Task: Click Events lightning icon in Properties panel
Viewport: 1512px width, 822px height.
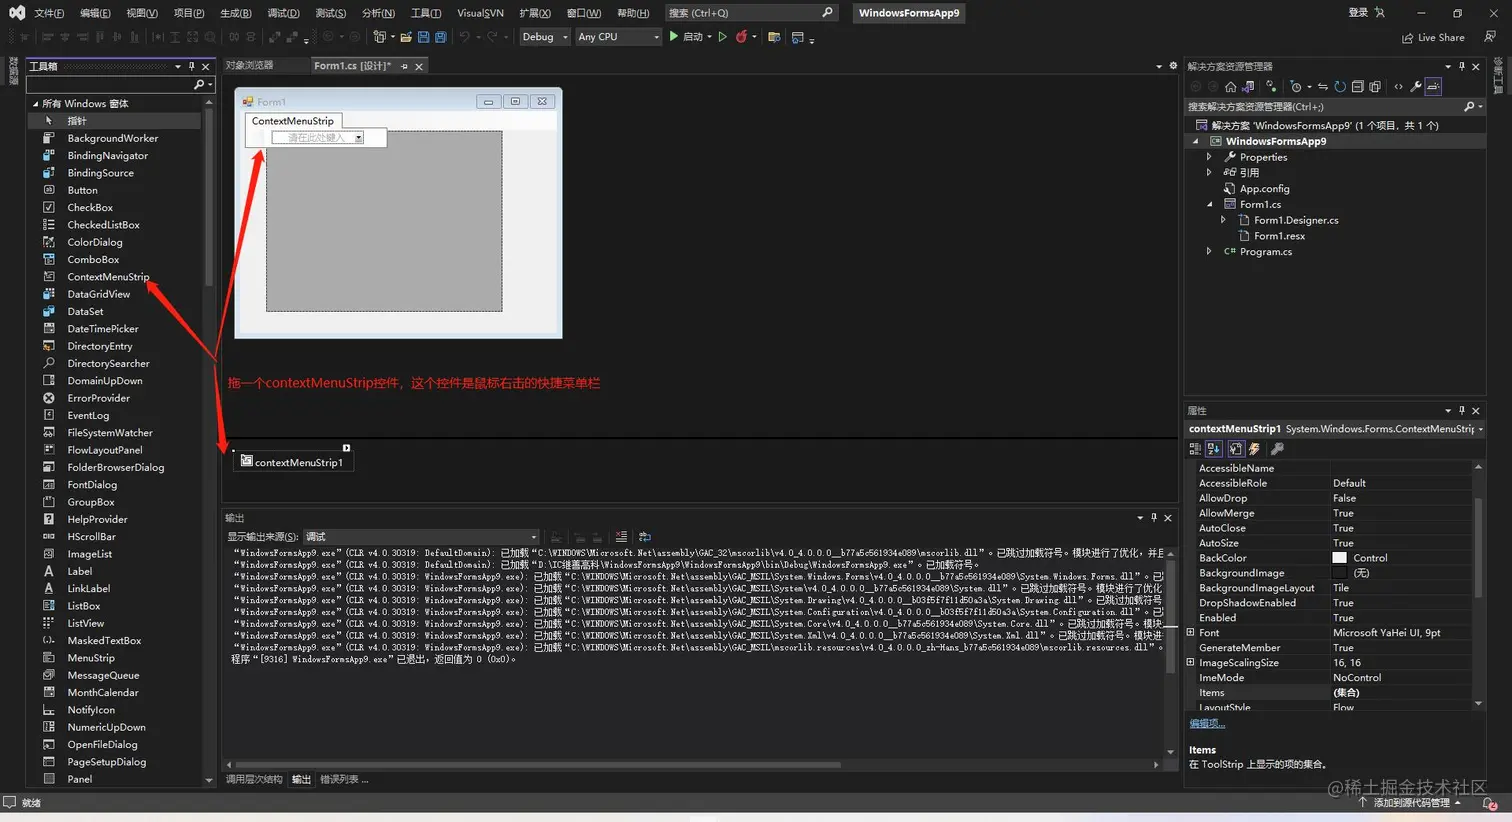Action: click(x=1254, y=449)
